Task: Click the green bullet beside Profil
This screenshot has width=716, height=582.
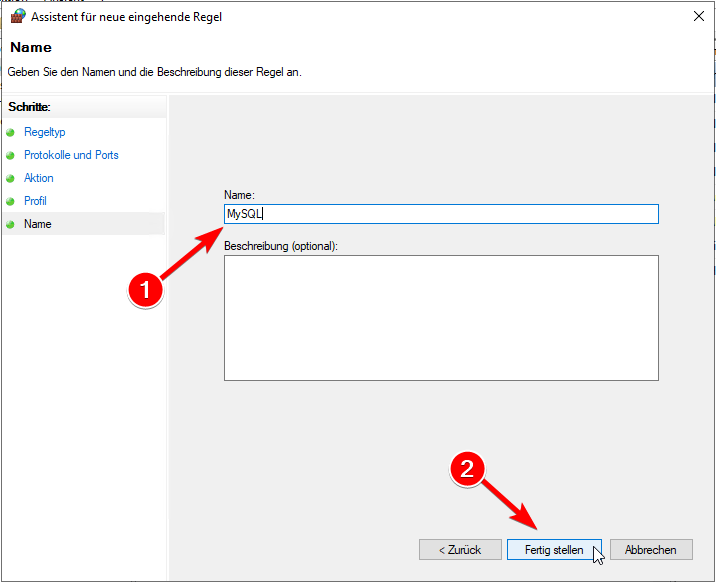Action: point(10,201)
